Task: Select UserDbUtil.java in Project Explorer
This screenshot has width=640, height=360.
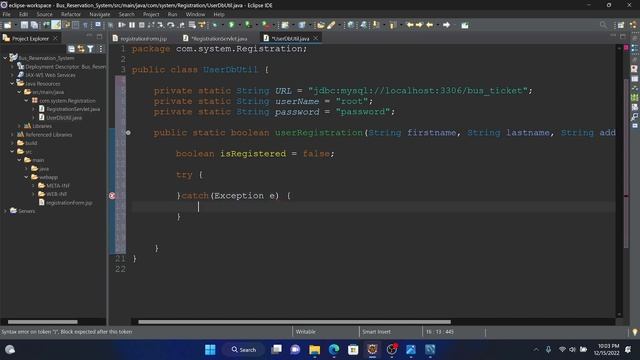Action: click(x=64, y=118)
